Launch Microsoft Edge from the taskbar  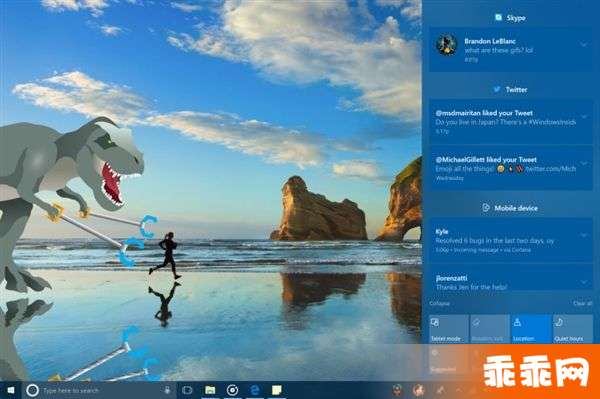coord(255,390)
